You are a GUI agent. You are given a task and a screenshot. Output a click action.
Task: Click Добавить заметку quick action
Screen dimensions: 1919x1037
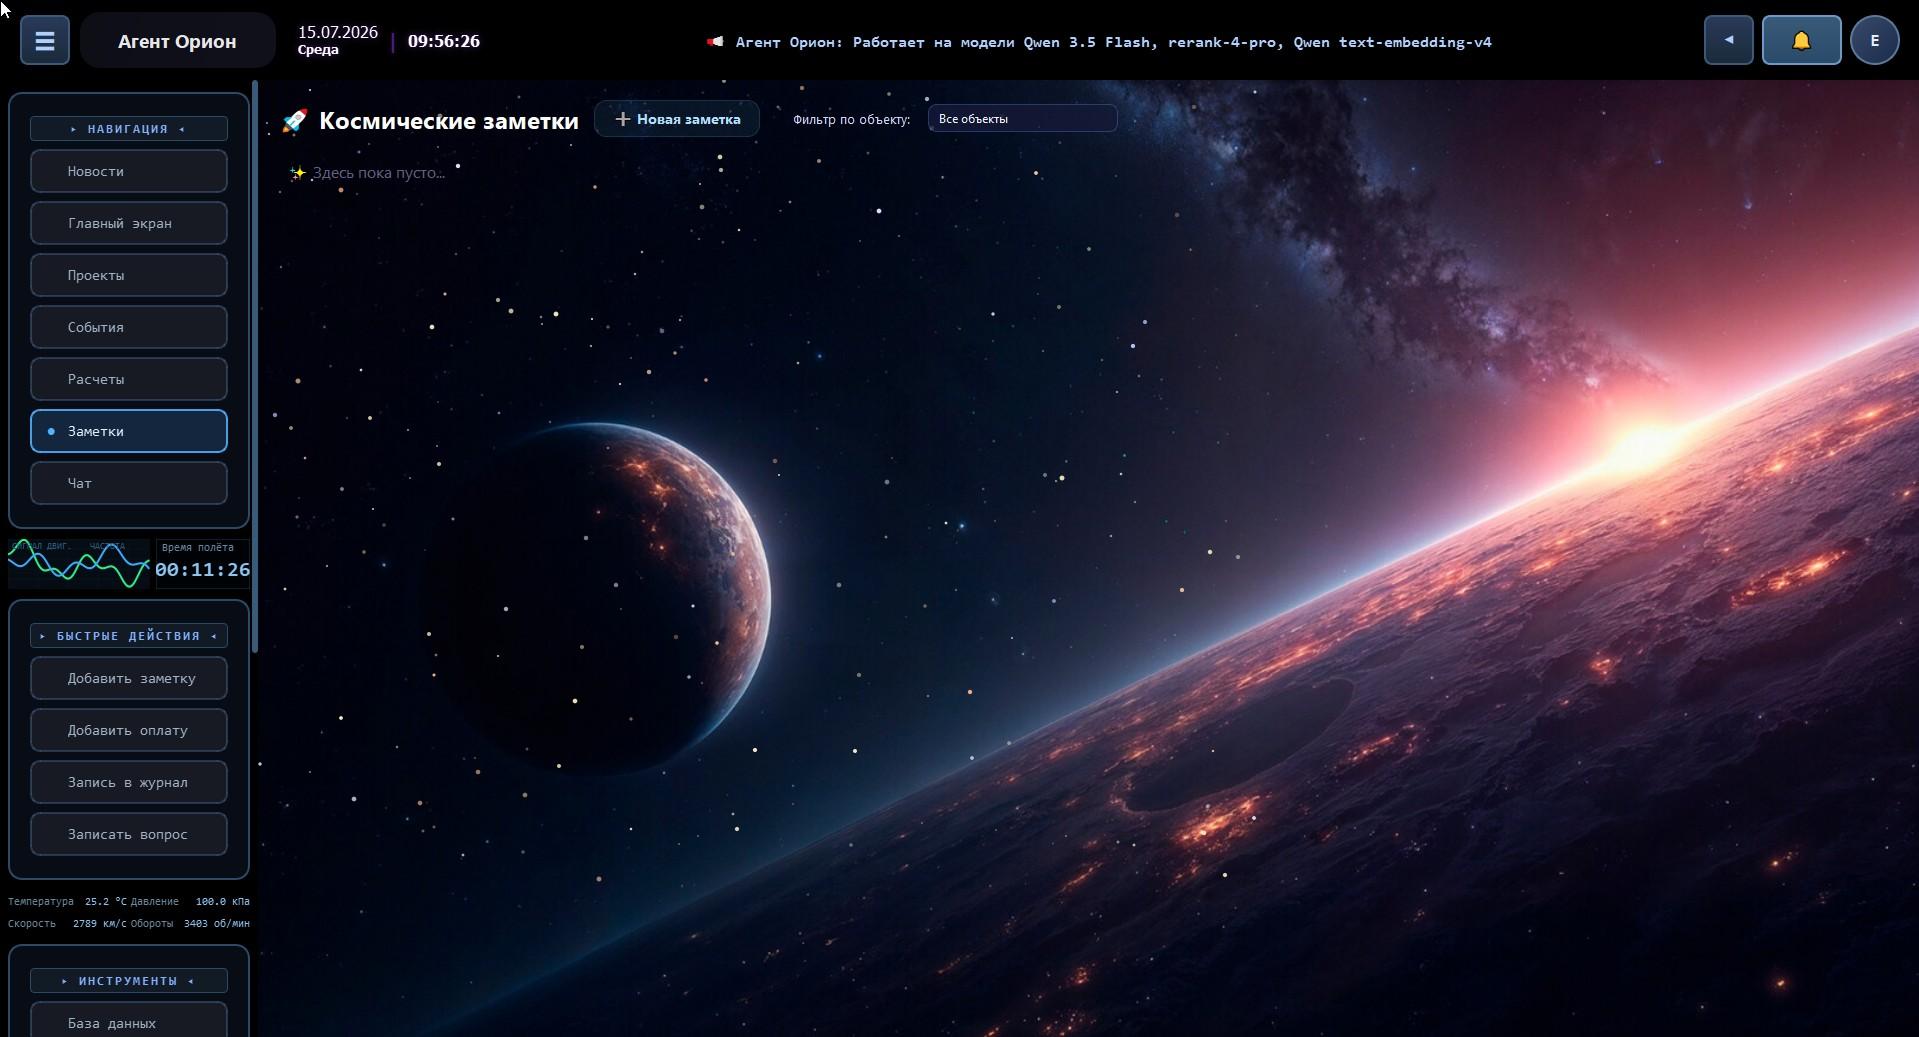(128, 678)
